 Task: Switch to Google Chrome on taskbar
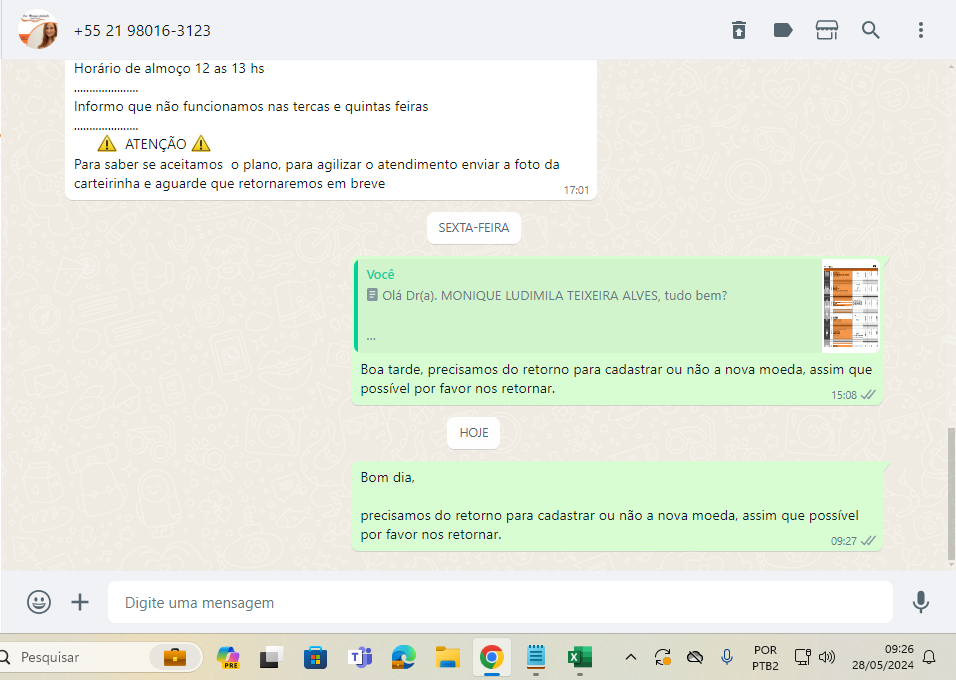[491, 657]
